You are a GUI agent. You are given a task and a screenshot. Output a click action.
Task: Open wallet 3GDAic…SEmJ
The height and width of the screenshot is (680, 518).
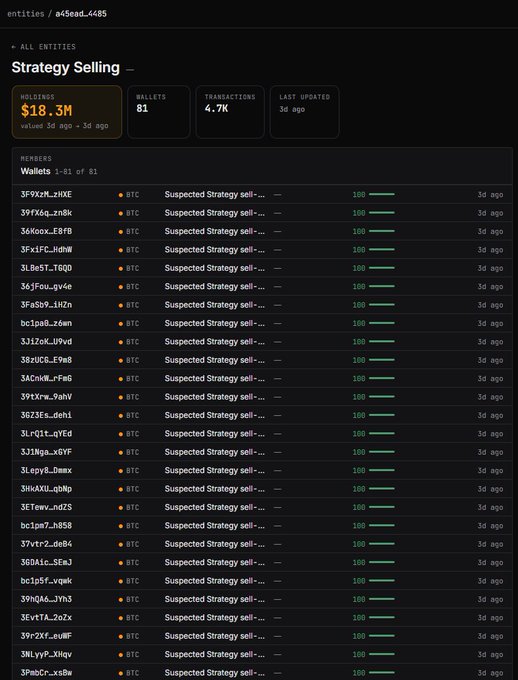tap(46, 562)
